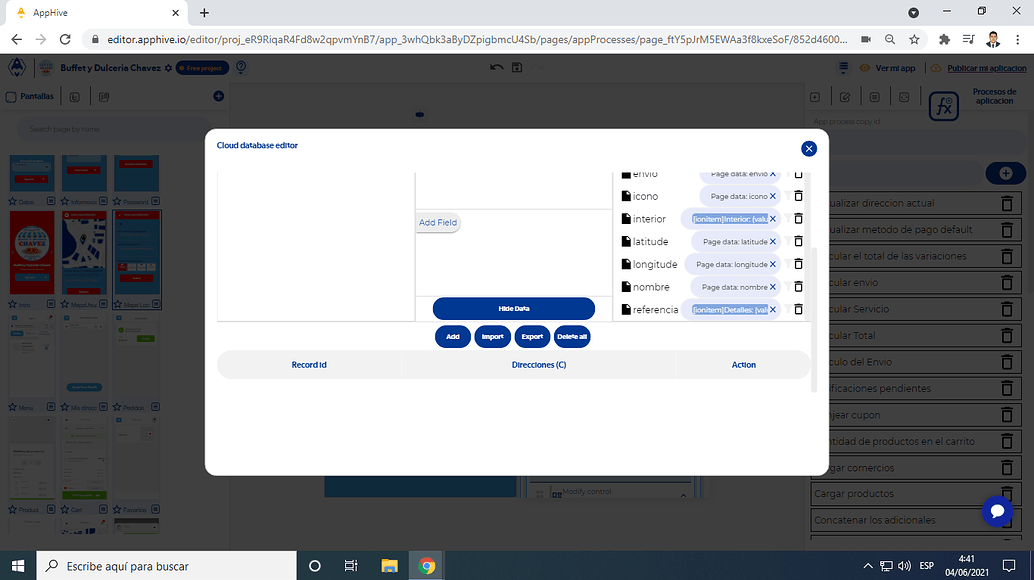Click Add Field in the database editor
This screenshot has width=1034, height=580.
(438, 222)
